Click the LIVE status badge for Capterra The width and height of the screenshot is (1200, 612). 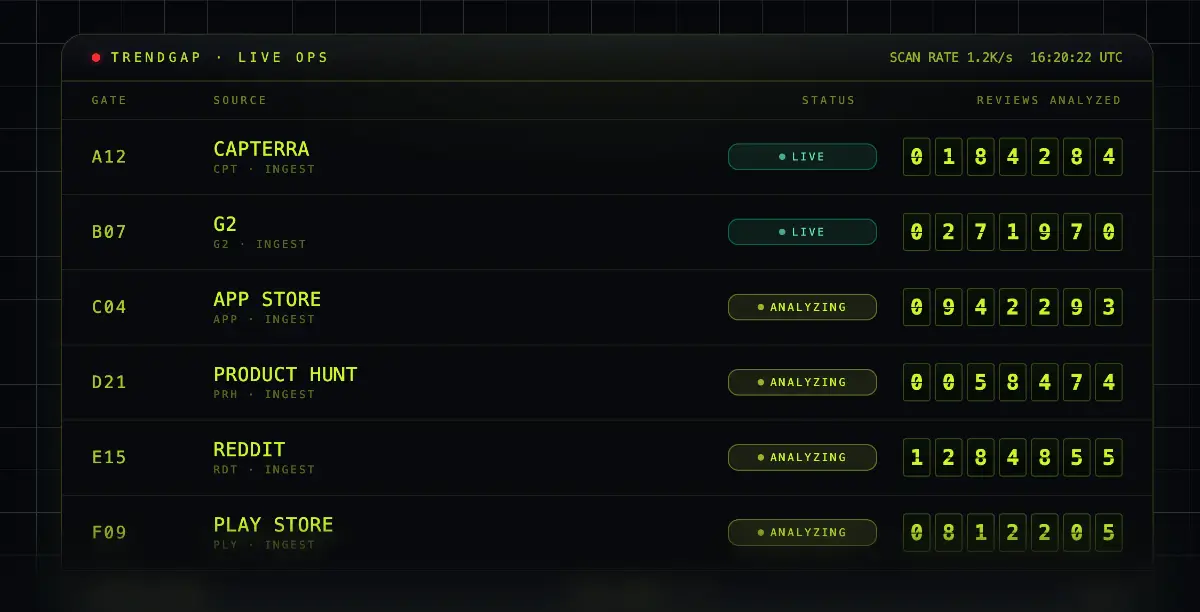(802, 157)
